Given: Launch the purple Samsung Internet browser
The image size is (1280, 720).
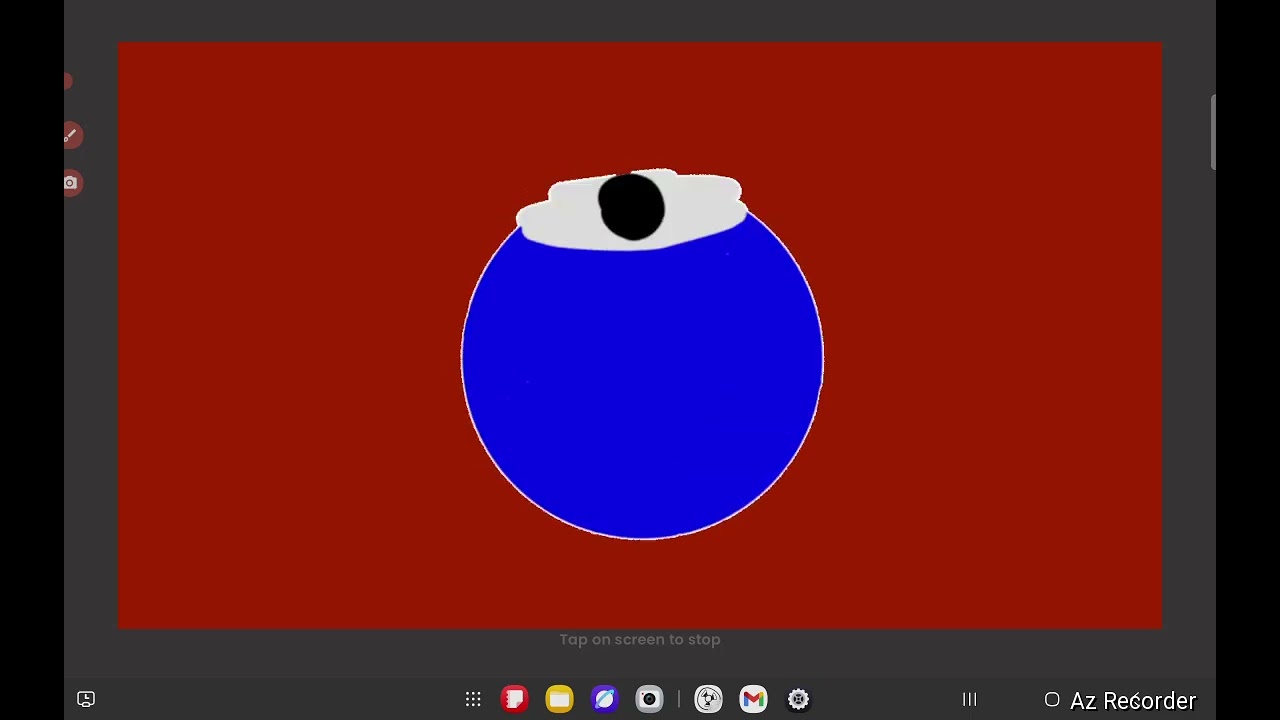Looking at the screenshot, I should 604,699.
